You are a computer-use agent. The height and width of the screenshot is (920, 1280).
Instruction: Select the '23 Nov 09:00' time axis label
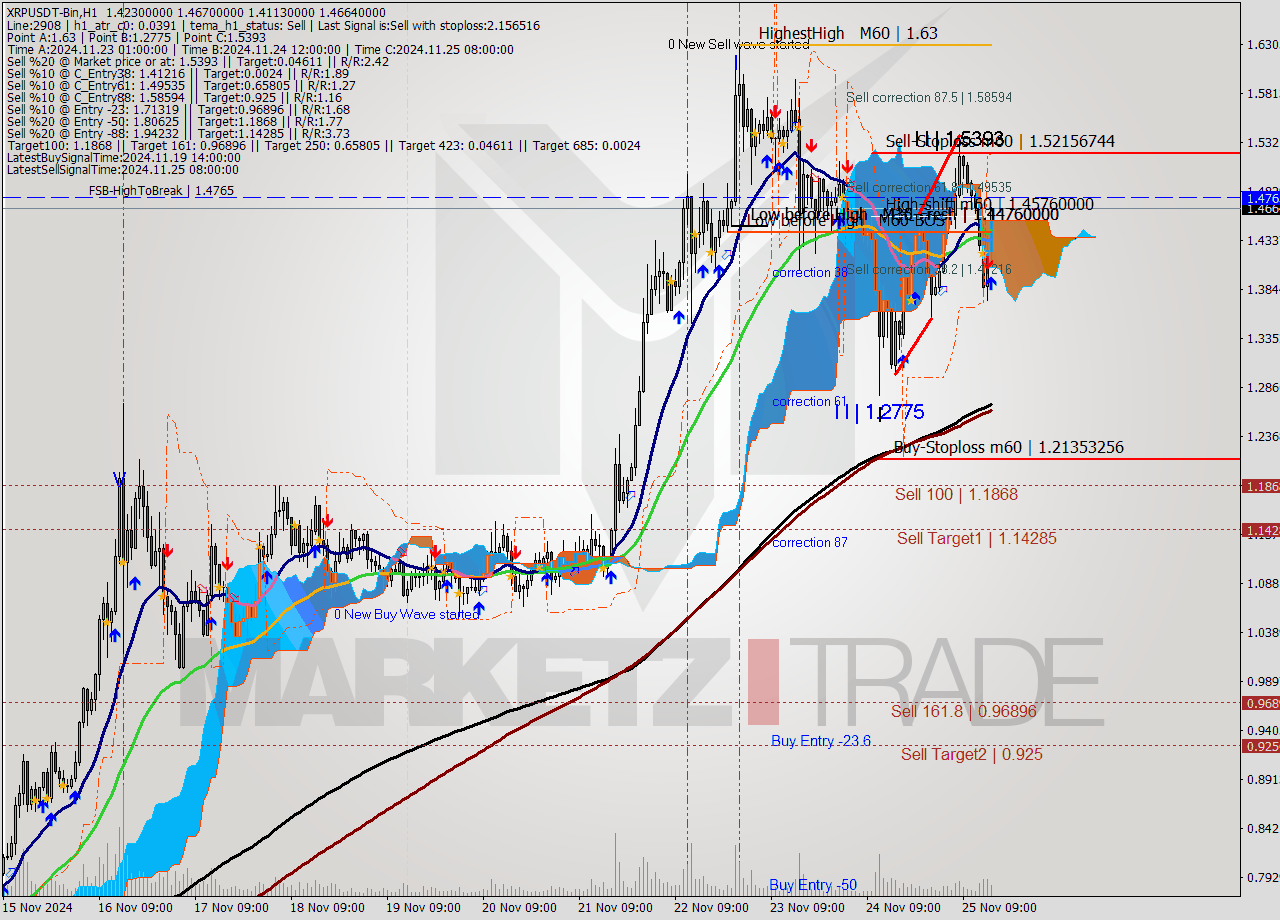click(x=806, y=908)
